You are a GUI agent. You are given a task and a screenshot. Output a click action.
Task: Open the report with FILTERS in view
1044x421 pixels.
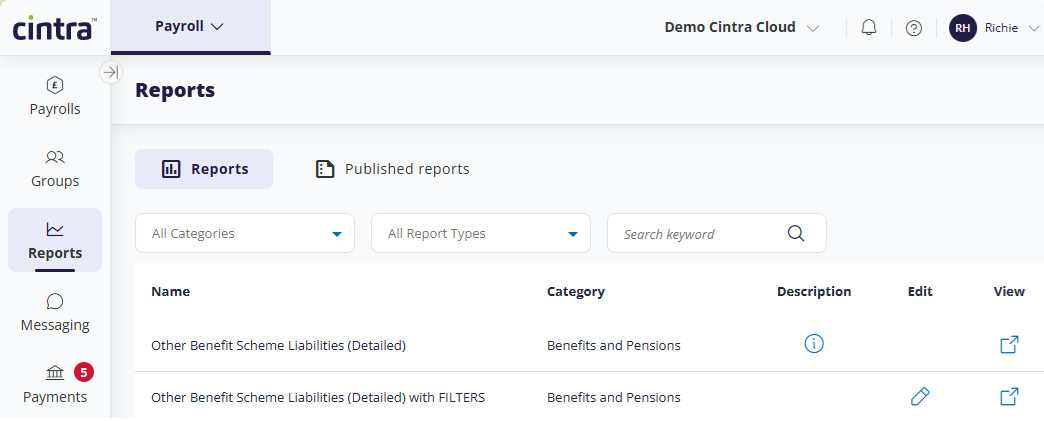tap(1009, 397)
